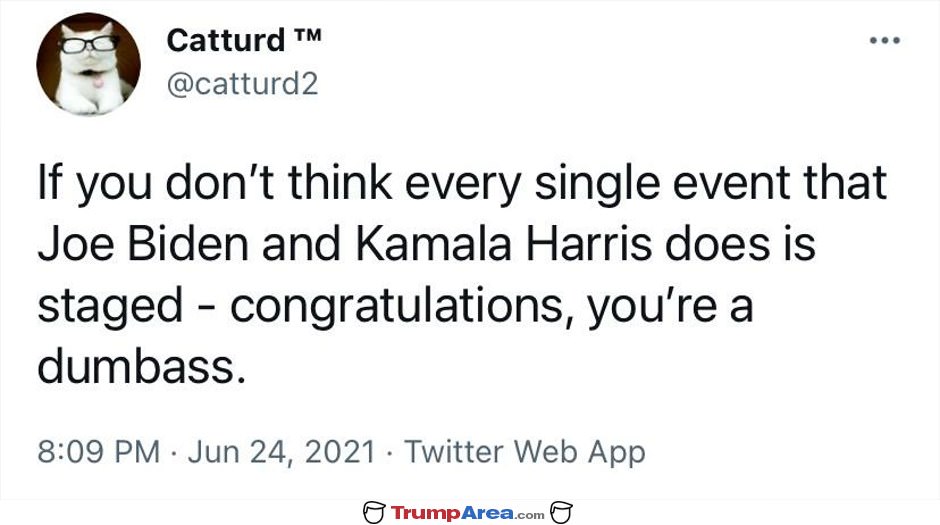The image size is (940, 525).
Task: Click the glasses on the cat avatar
Action: pyautogui.click(x=86, y=44)
